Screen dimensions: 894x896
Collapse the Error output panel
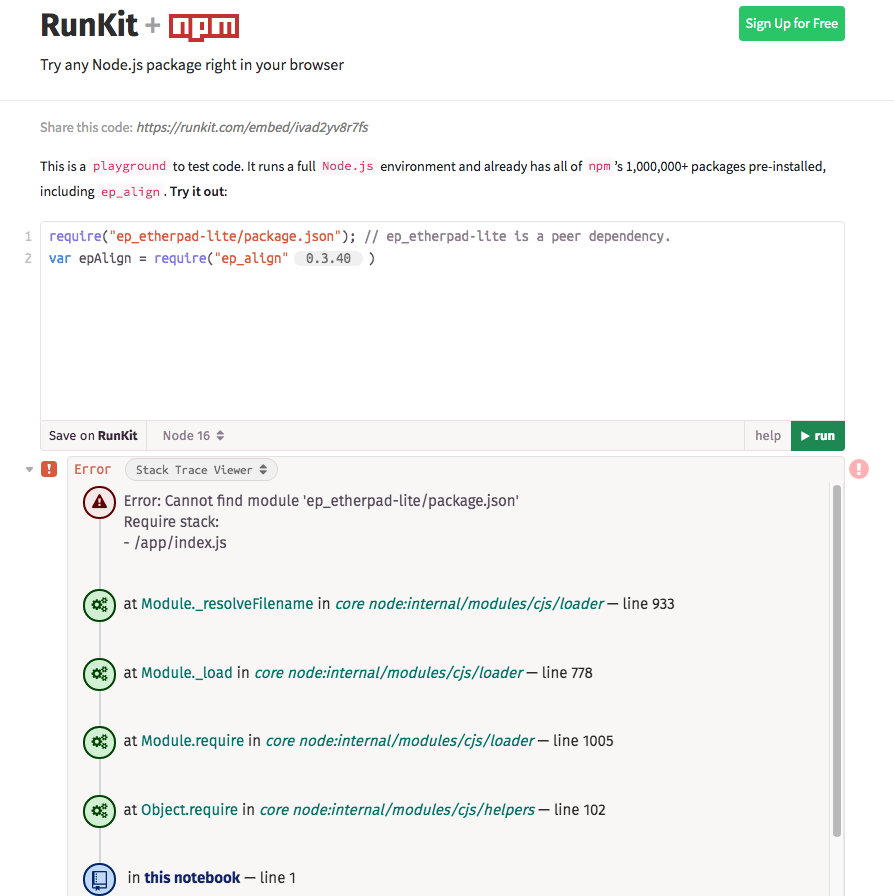point(29,468)
